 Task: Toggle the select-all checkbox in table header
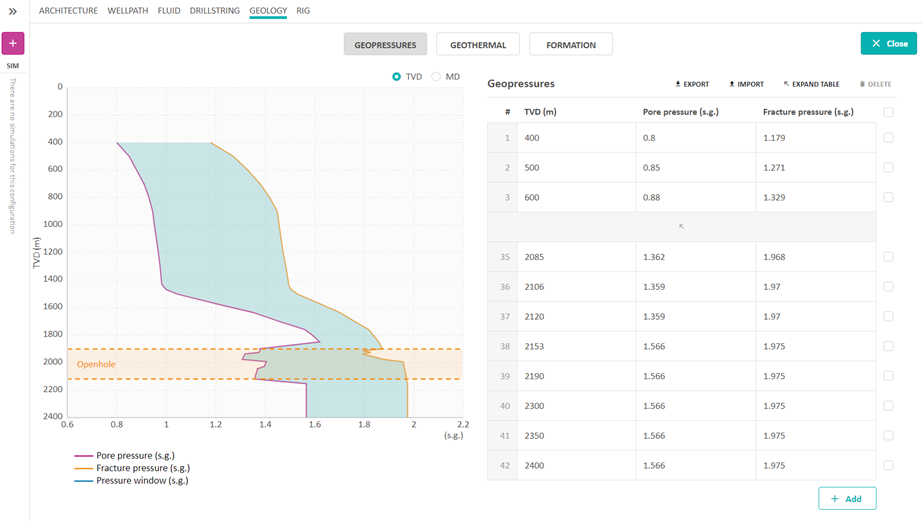point(888,112)
